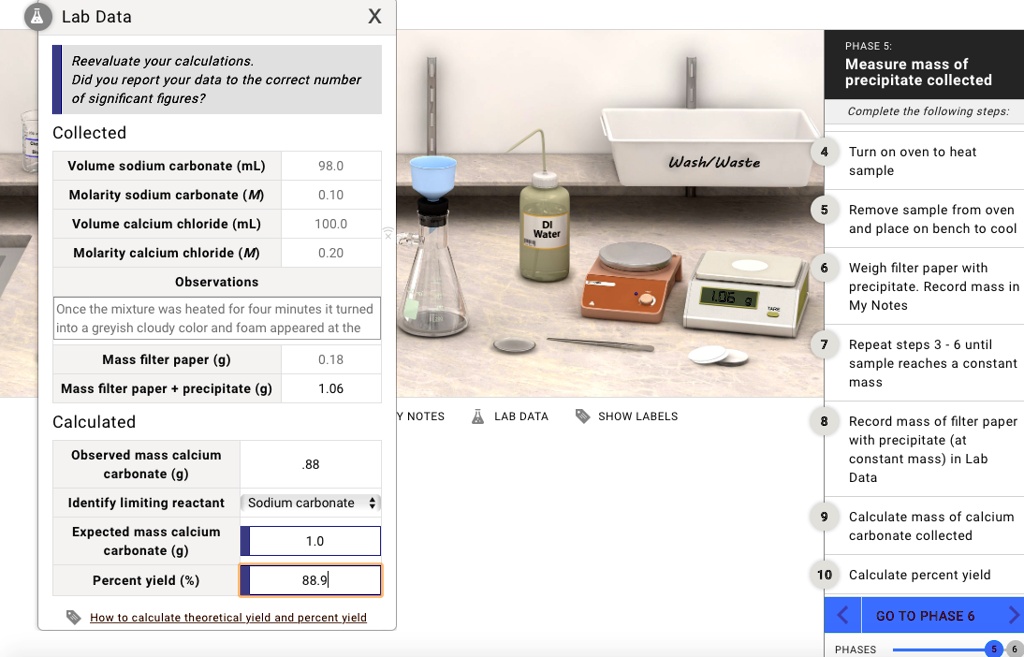Click the flask icon beside Lab Data title

click(38, 16)
